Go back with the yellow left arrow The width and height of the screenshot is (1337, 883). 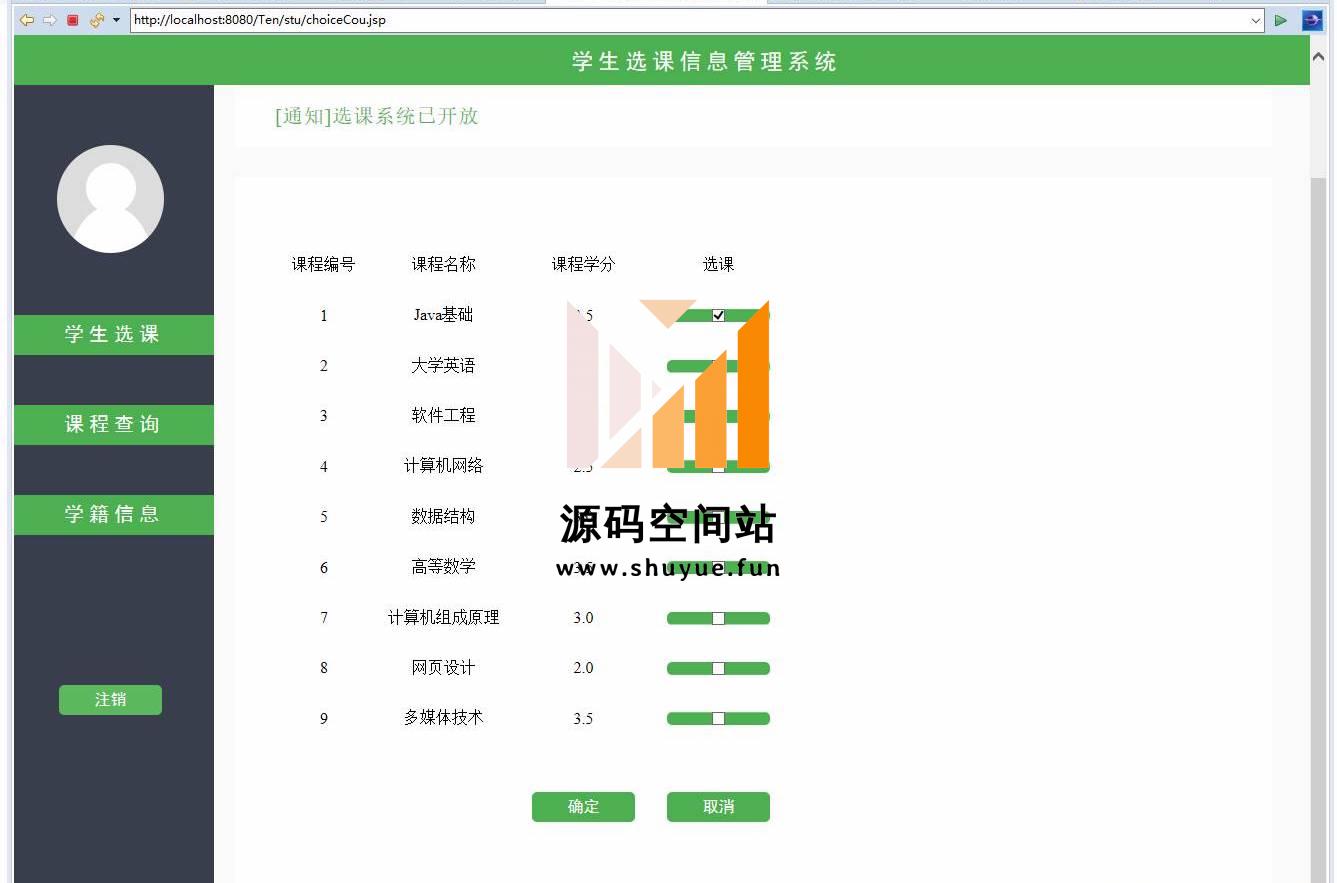27,20
